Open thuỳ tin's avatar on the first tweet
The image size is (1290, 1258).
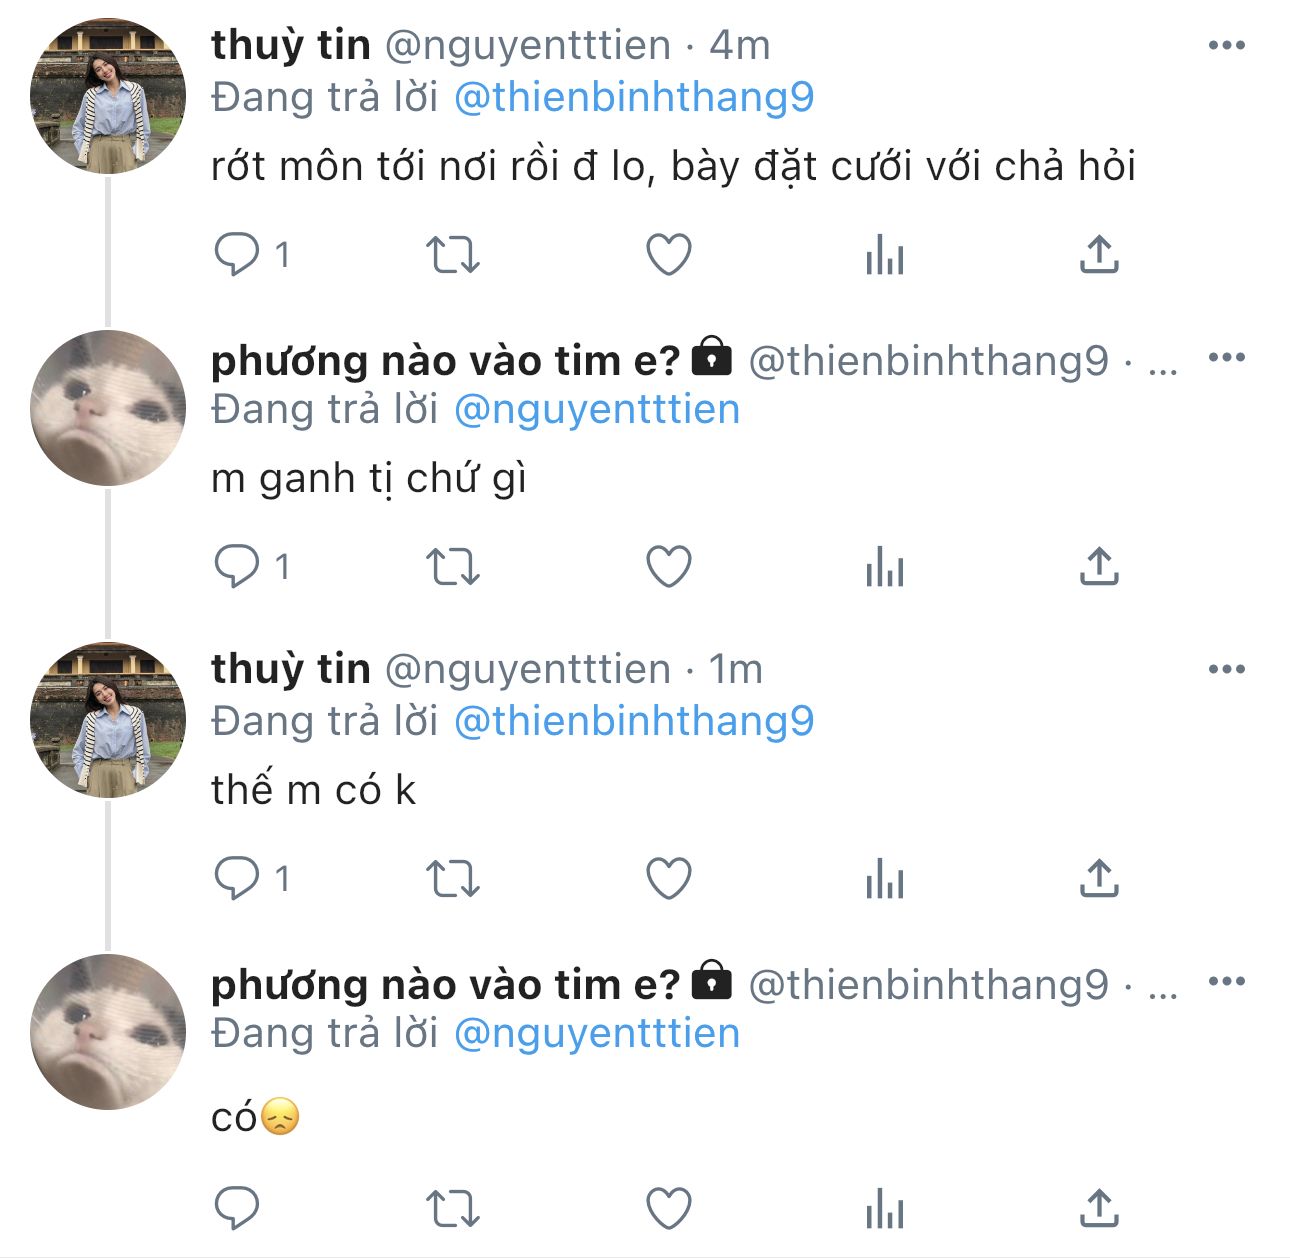click(x=108, y=96)
